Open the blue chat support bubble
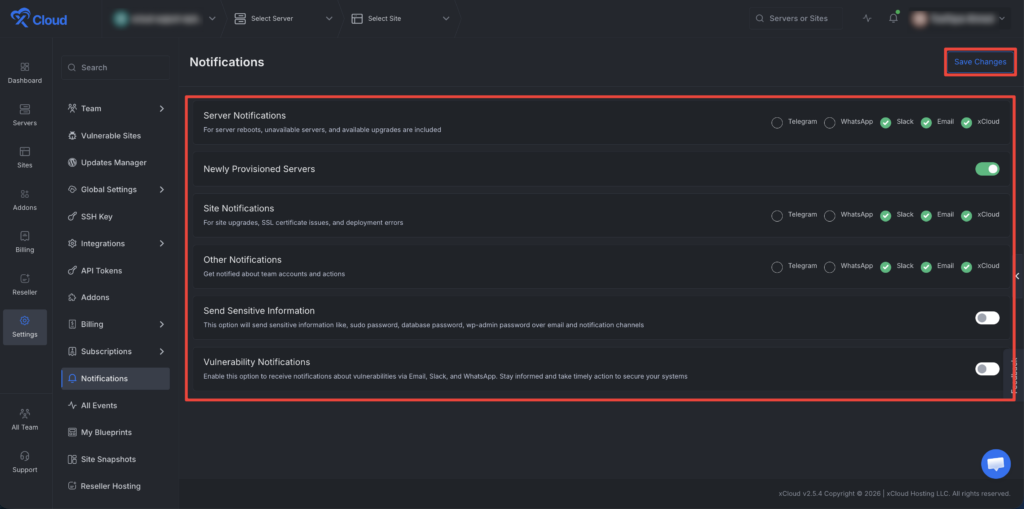 tap(995, 464)
